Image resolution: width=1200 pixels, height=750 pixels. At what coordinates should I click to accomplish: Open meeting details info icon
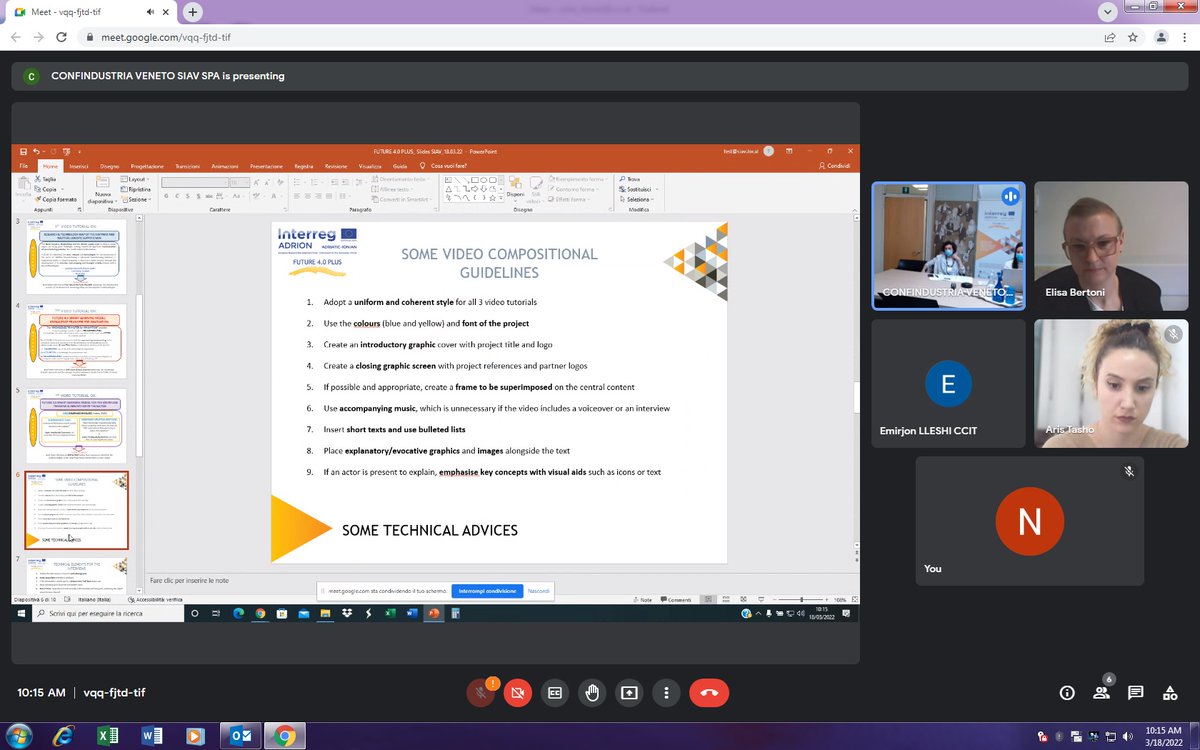click(1067, 693)
